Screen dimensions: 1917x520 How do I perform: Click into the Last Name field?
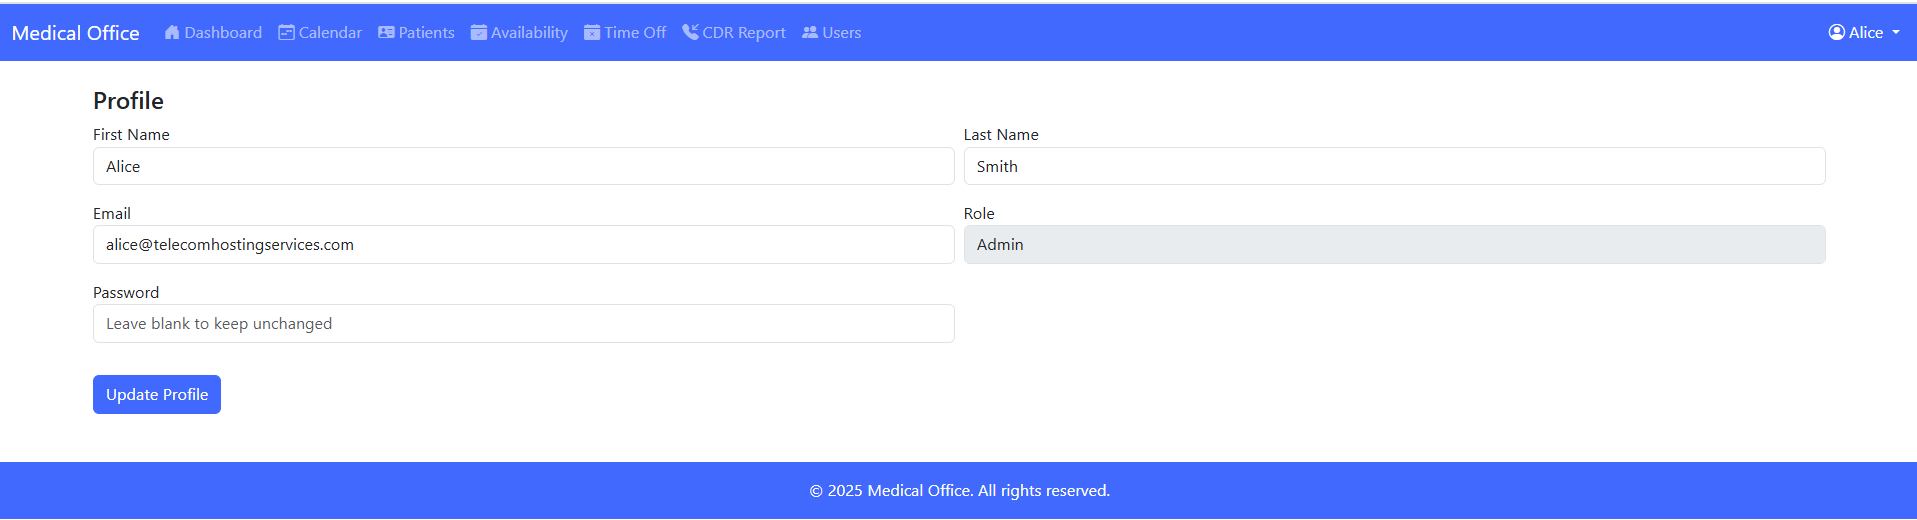click(1394, 166)
